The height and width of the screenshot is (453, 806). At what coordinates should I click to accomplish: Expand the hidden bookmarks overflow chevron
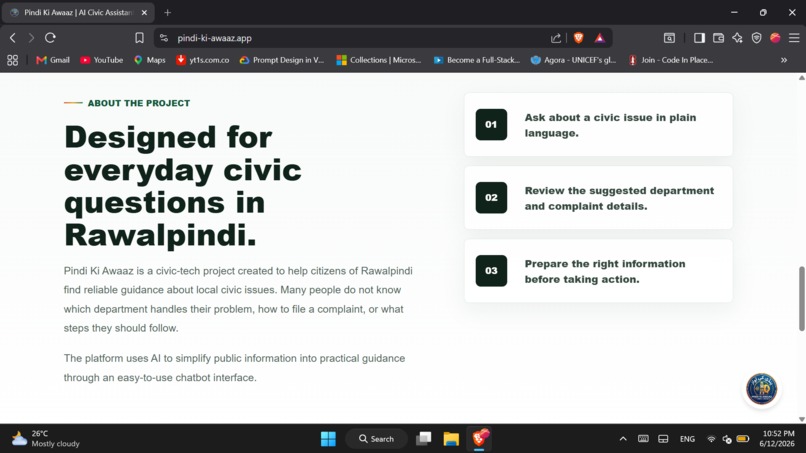pos(784,60)
